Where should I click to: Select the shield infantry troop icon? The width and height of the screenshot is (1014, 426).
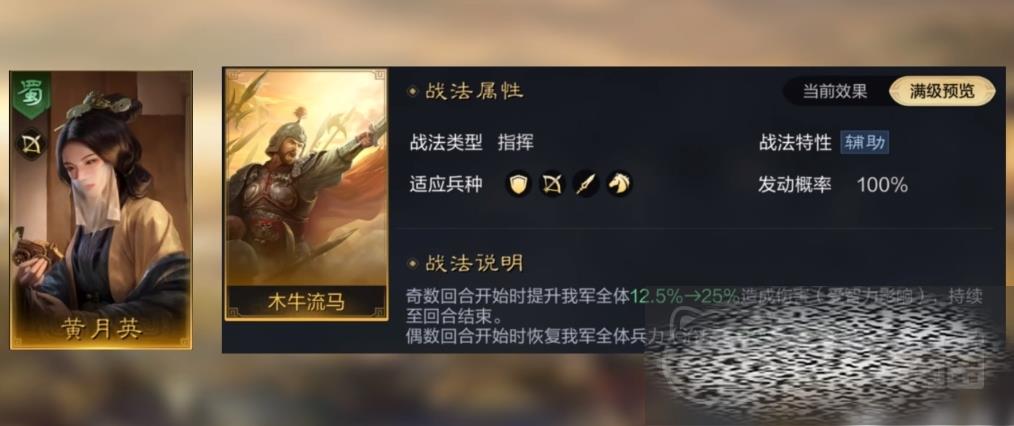(518, 185)
